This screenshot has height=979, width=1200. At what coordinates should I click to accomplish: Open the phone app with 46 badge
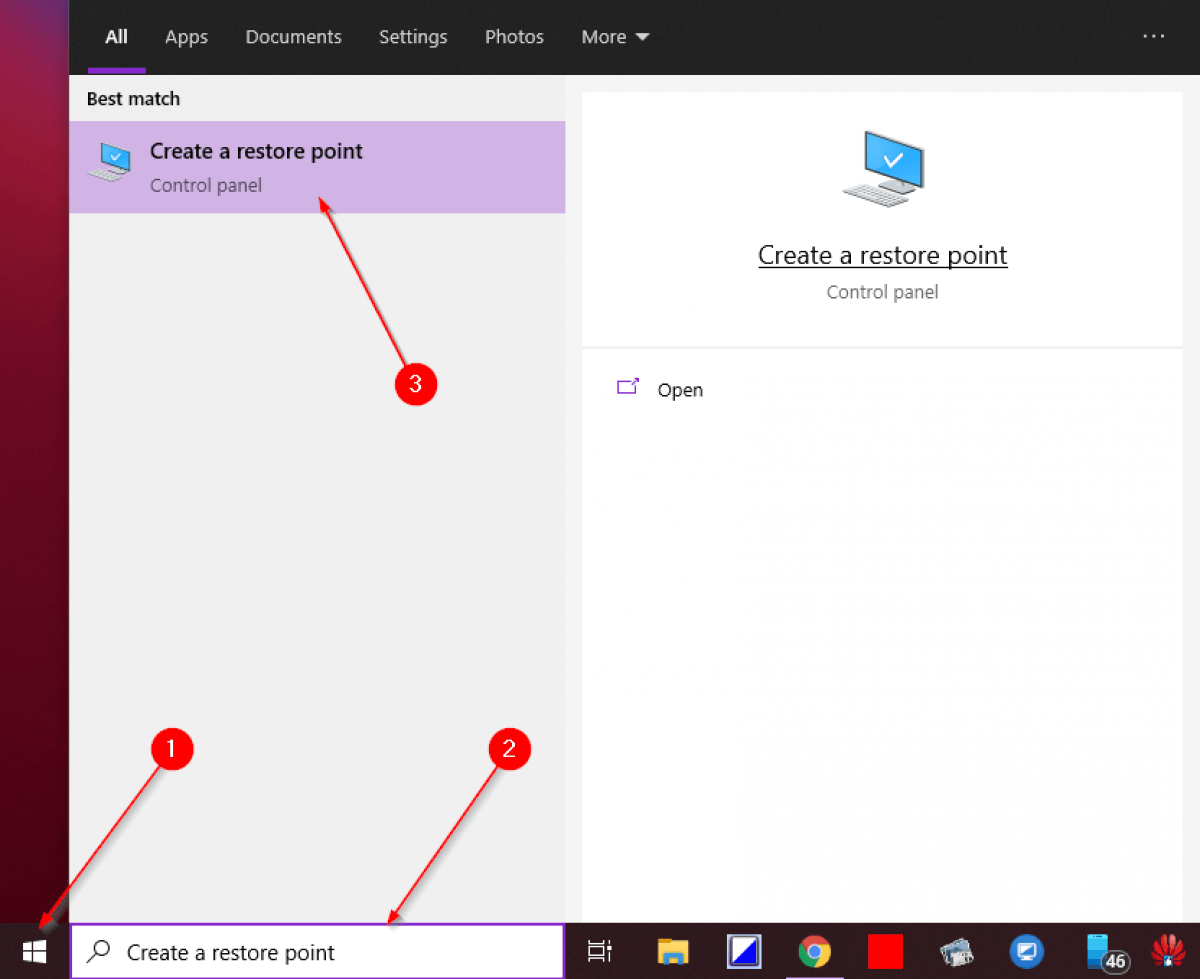coord(1103,952)
